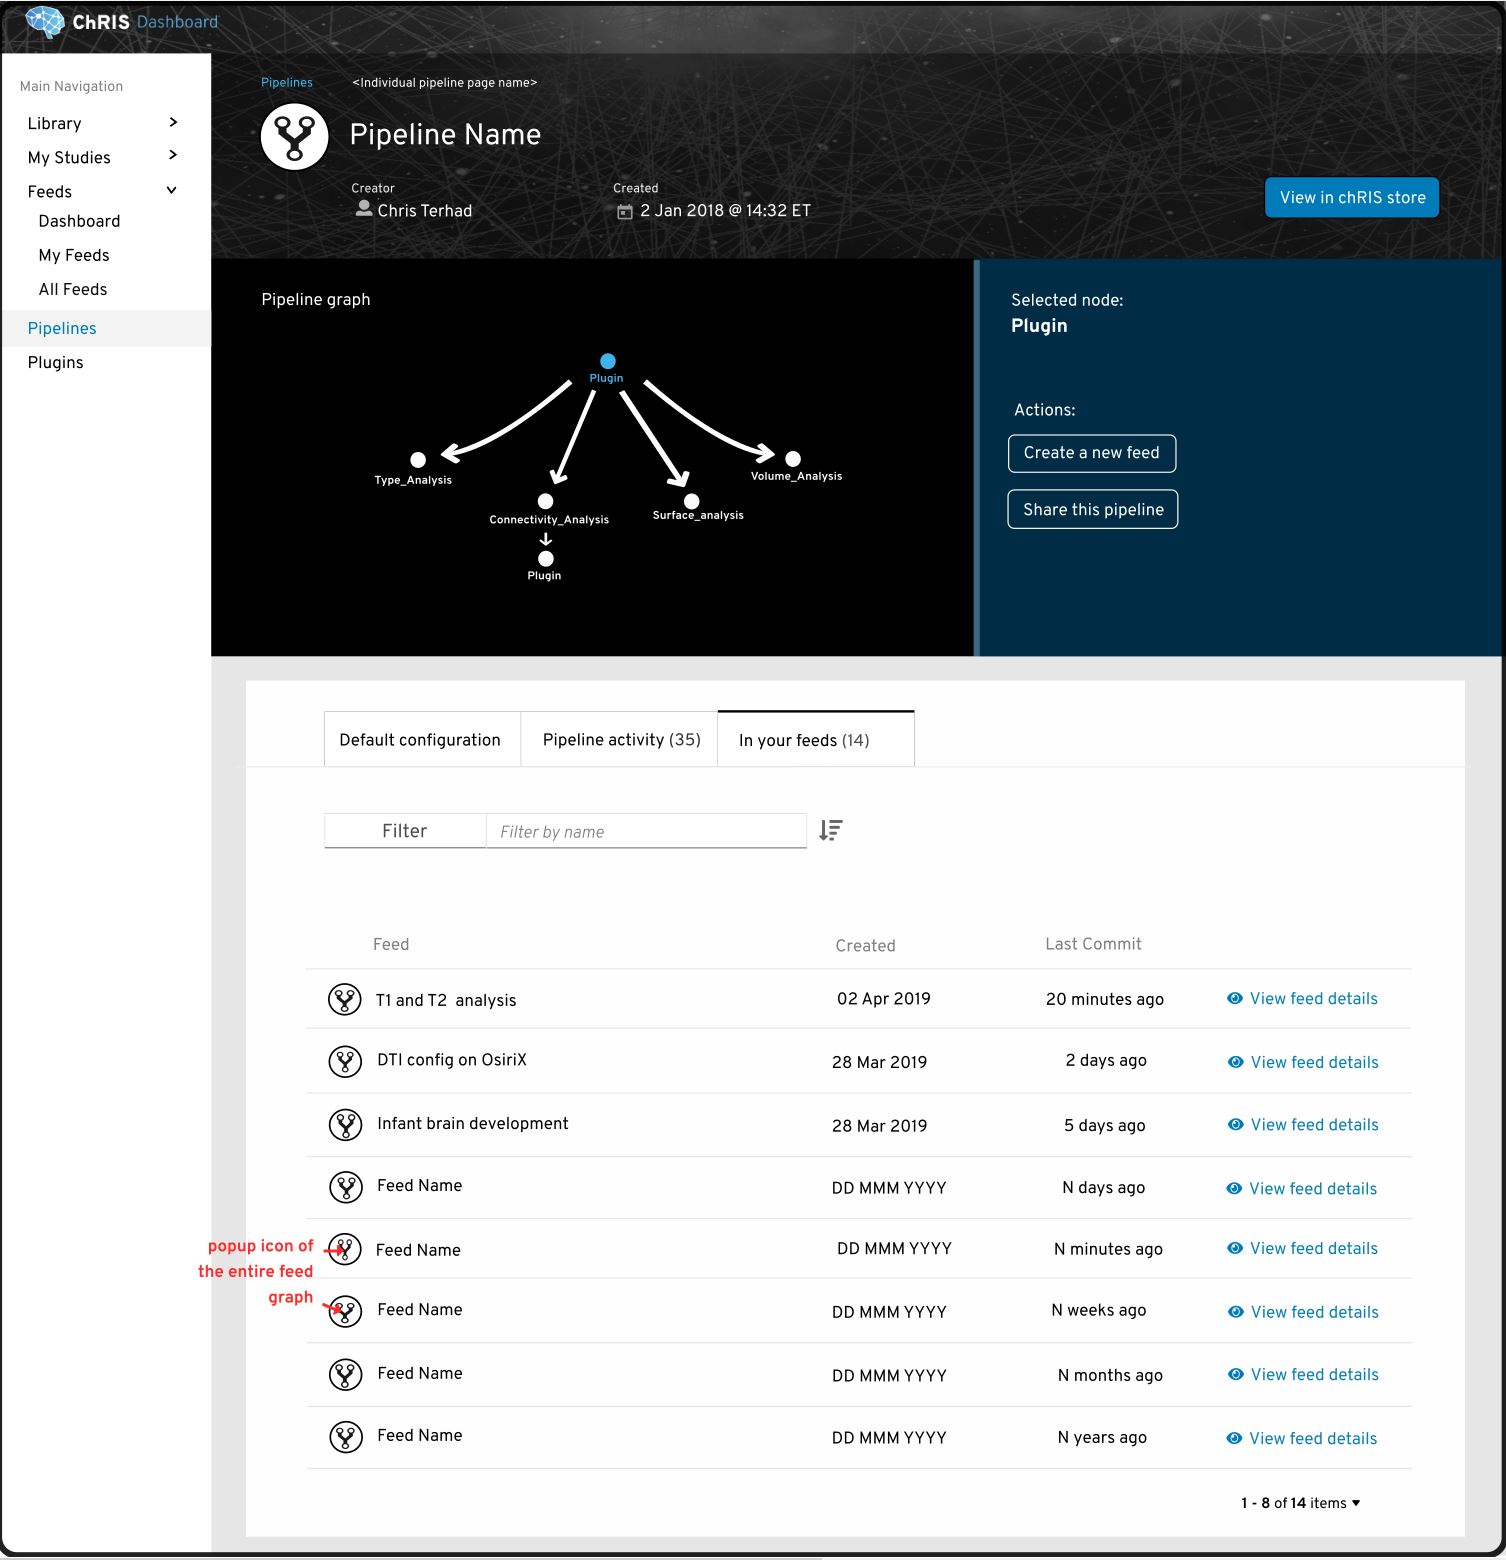This screenshot has width=1506, height=1560.
Task: Click the pipeline icon beside Pipeline Name
Action: 293,136
